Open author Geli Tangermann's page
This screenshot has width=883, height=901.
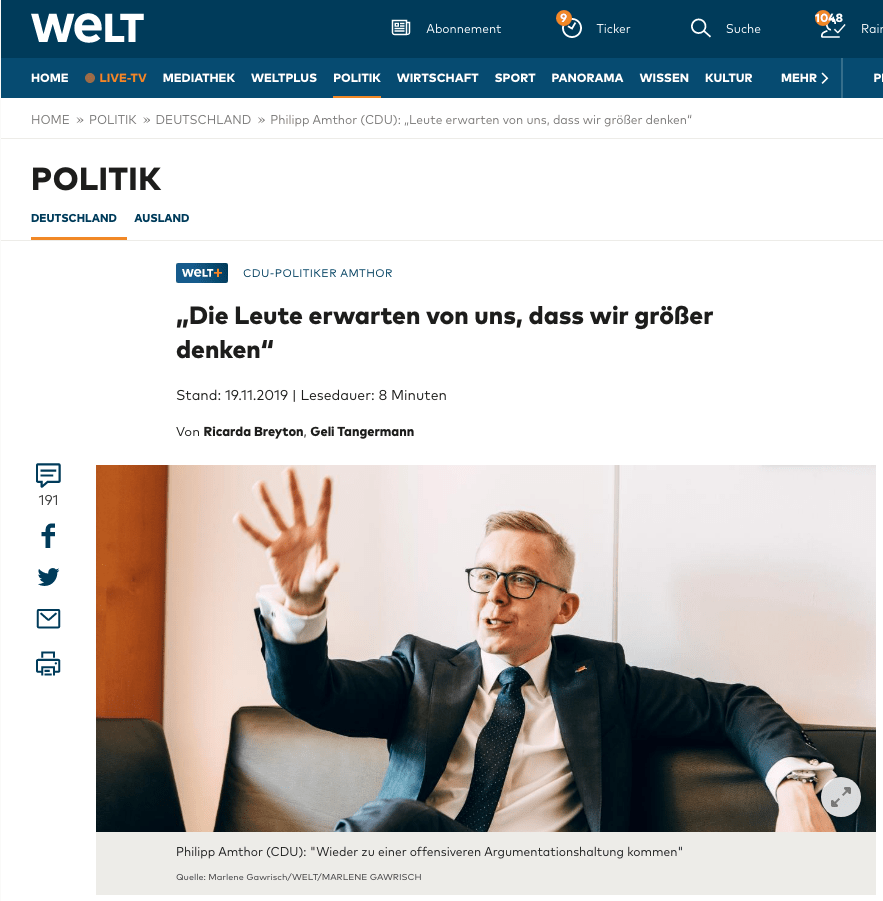pyautogui.click(x=362, y=432)
